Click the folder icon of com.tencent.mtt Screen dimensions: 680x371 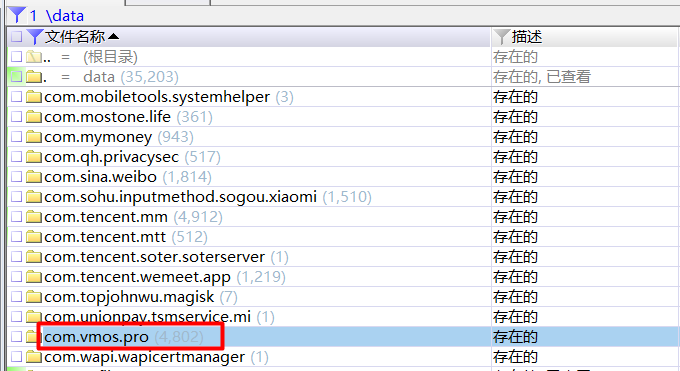coord(33,236)
